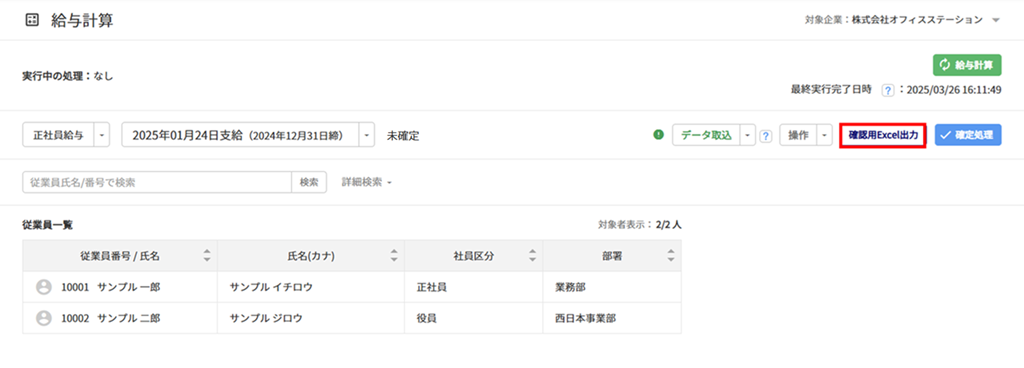Click avatar icon of employee 10002
Image resolution: width=1024 pixels, height=368 pixels.
[x=44, y=318]
